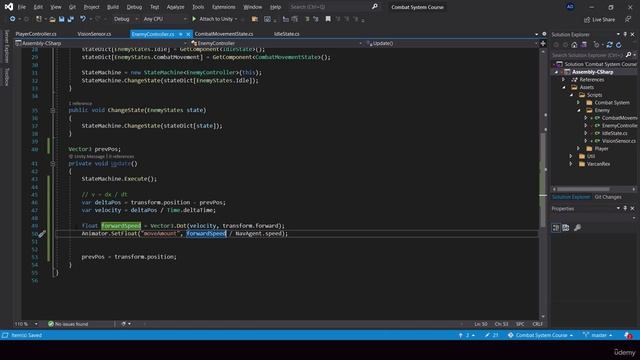This screenshot has height=360, width=640.
Task: Pin the Solution Explorer panel
Action: point(625,35)
